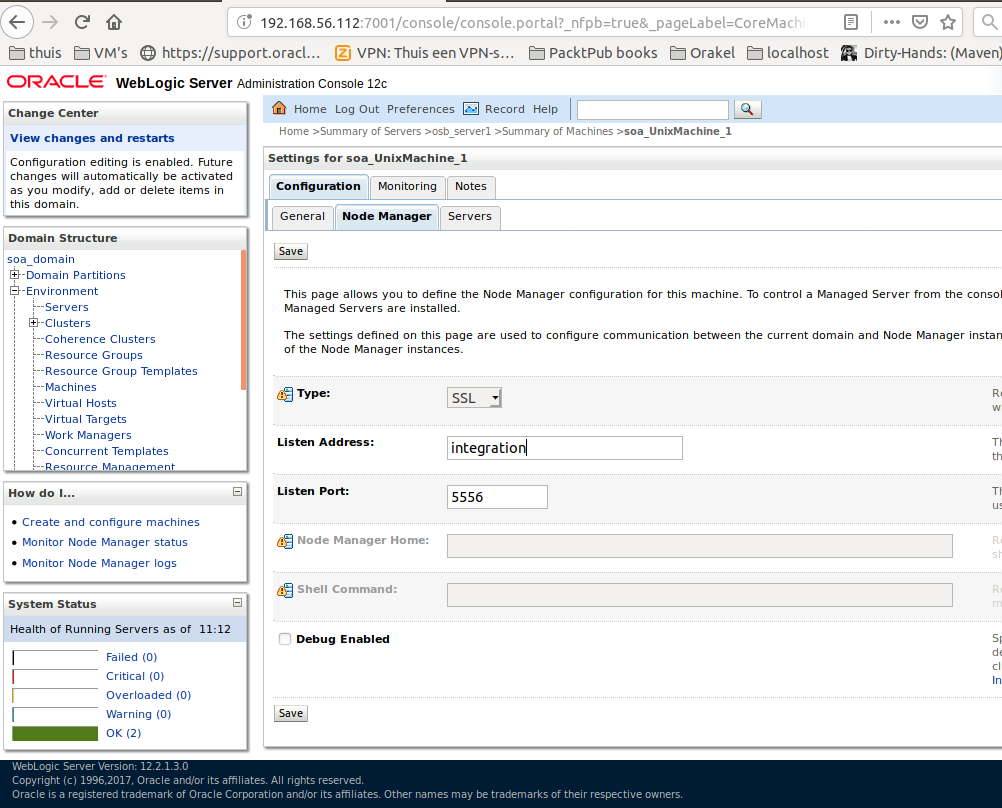
Task: Click the Listen Port input field
Action: [497, 497]
